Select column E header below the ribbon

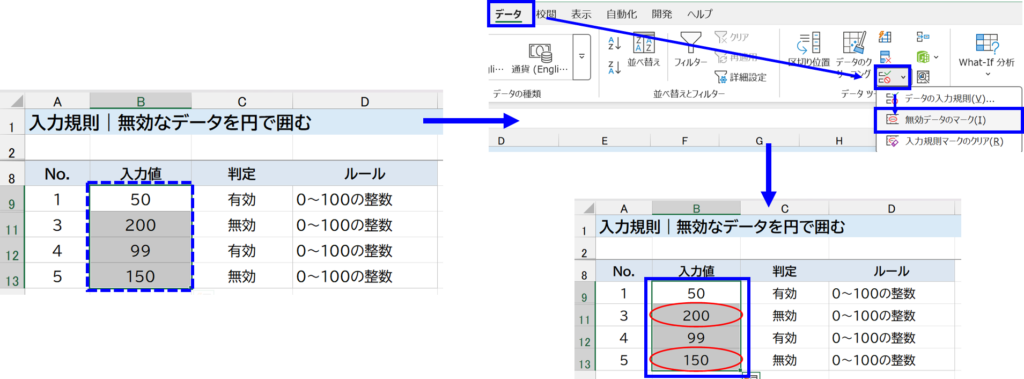pyautogui.click(x=604, y=140)
